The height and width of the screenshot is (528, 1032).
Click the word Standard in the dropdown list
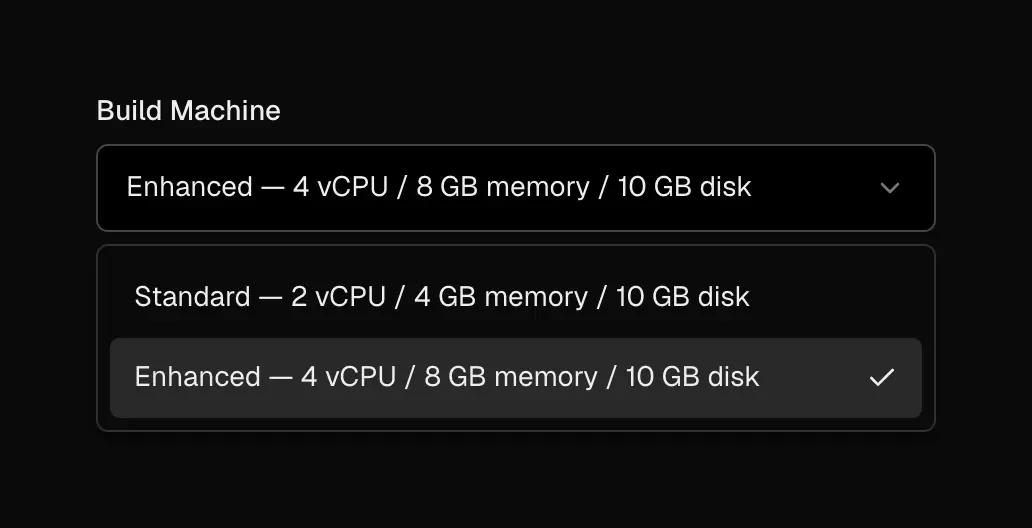click(192, 297)
